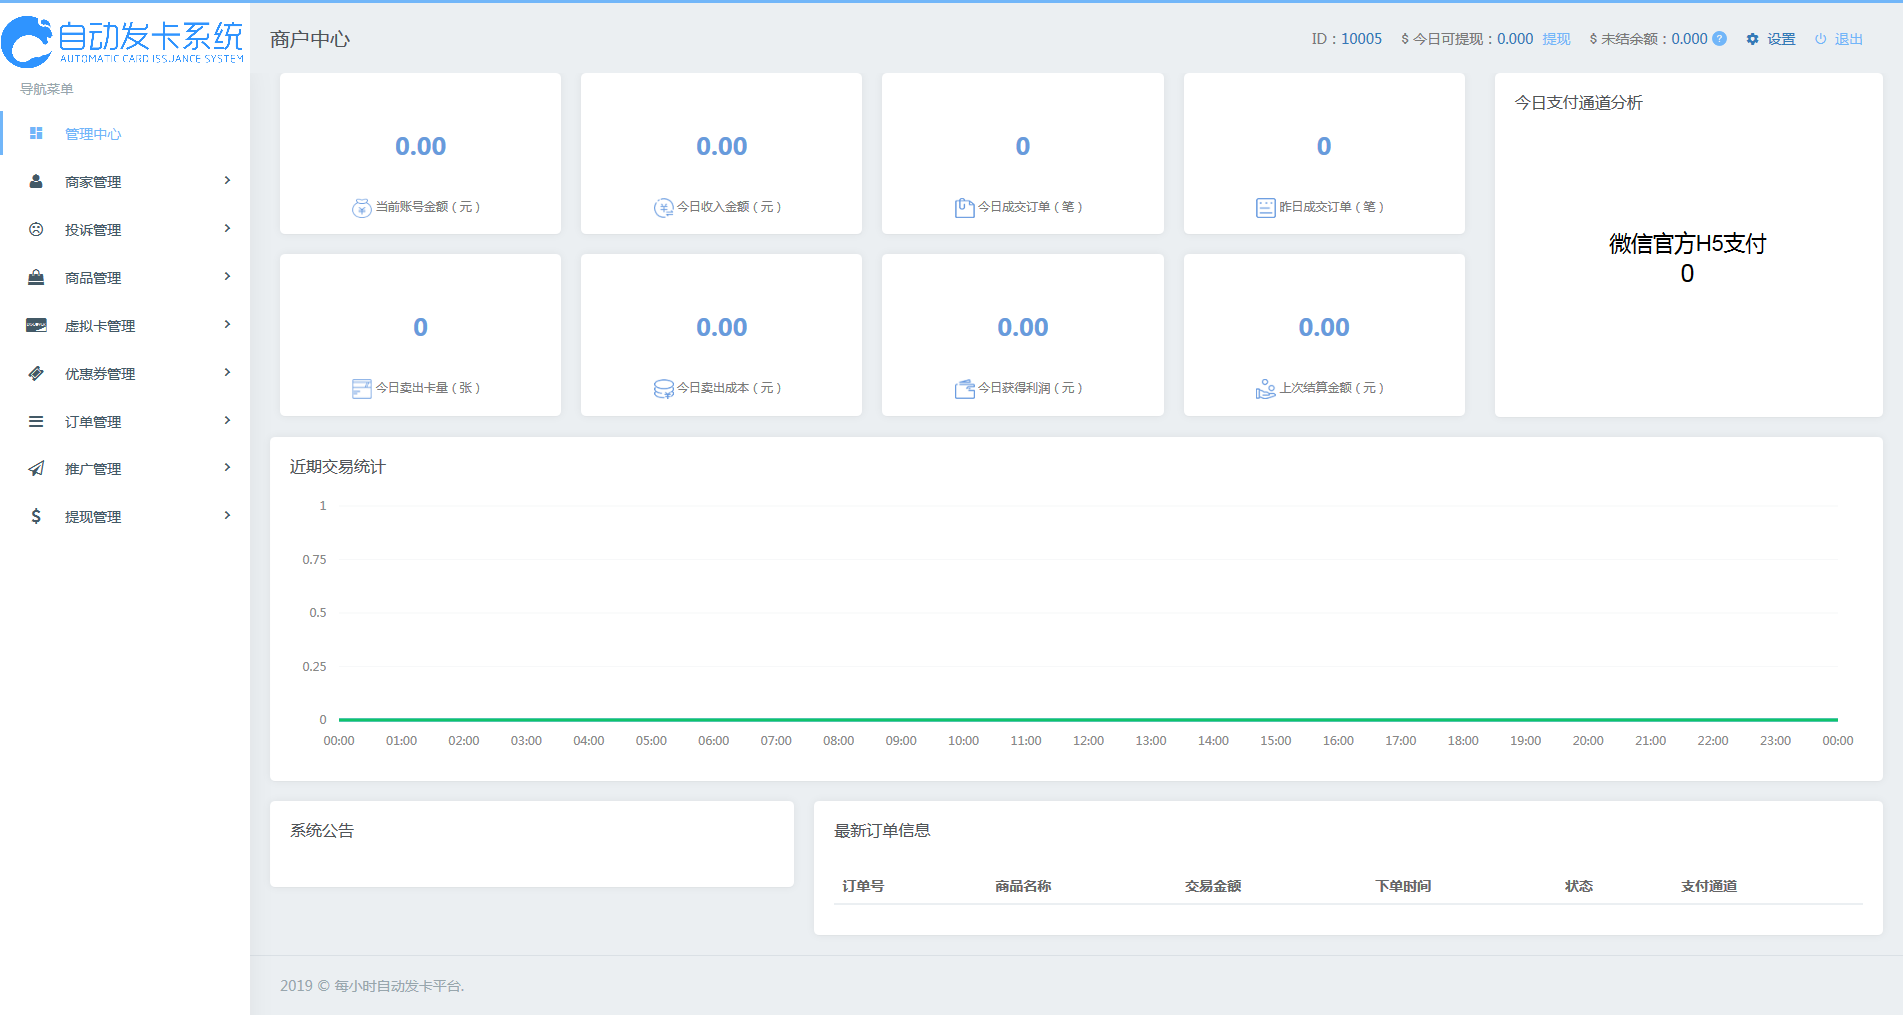Click the help icon beside 未结余额
The image size is (1903, 1015).
(x=1719, y=39)
